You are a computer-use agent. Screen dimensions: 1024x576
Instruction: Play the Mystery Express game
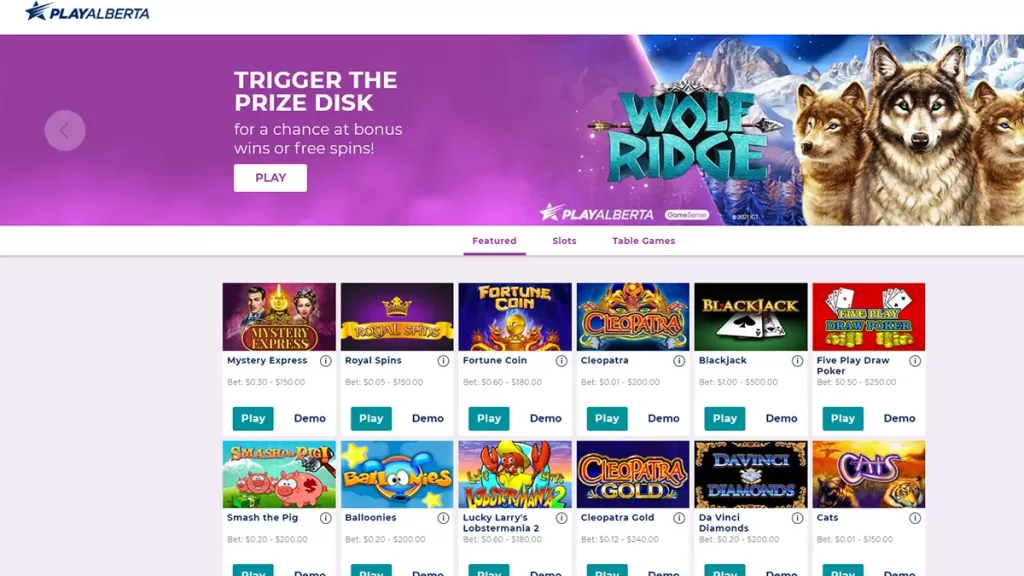pos(253,419)
